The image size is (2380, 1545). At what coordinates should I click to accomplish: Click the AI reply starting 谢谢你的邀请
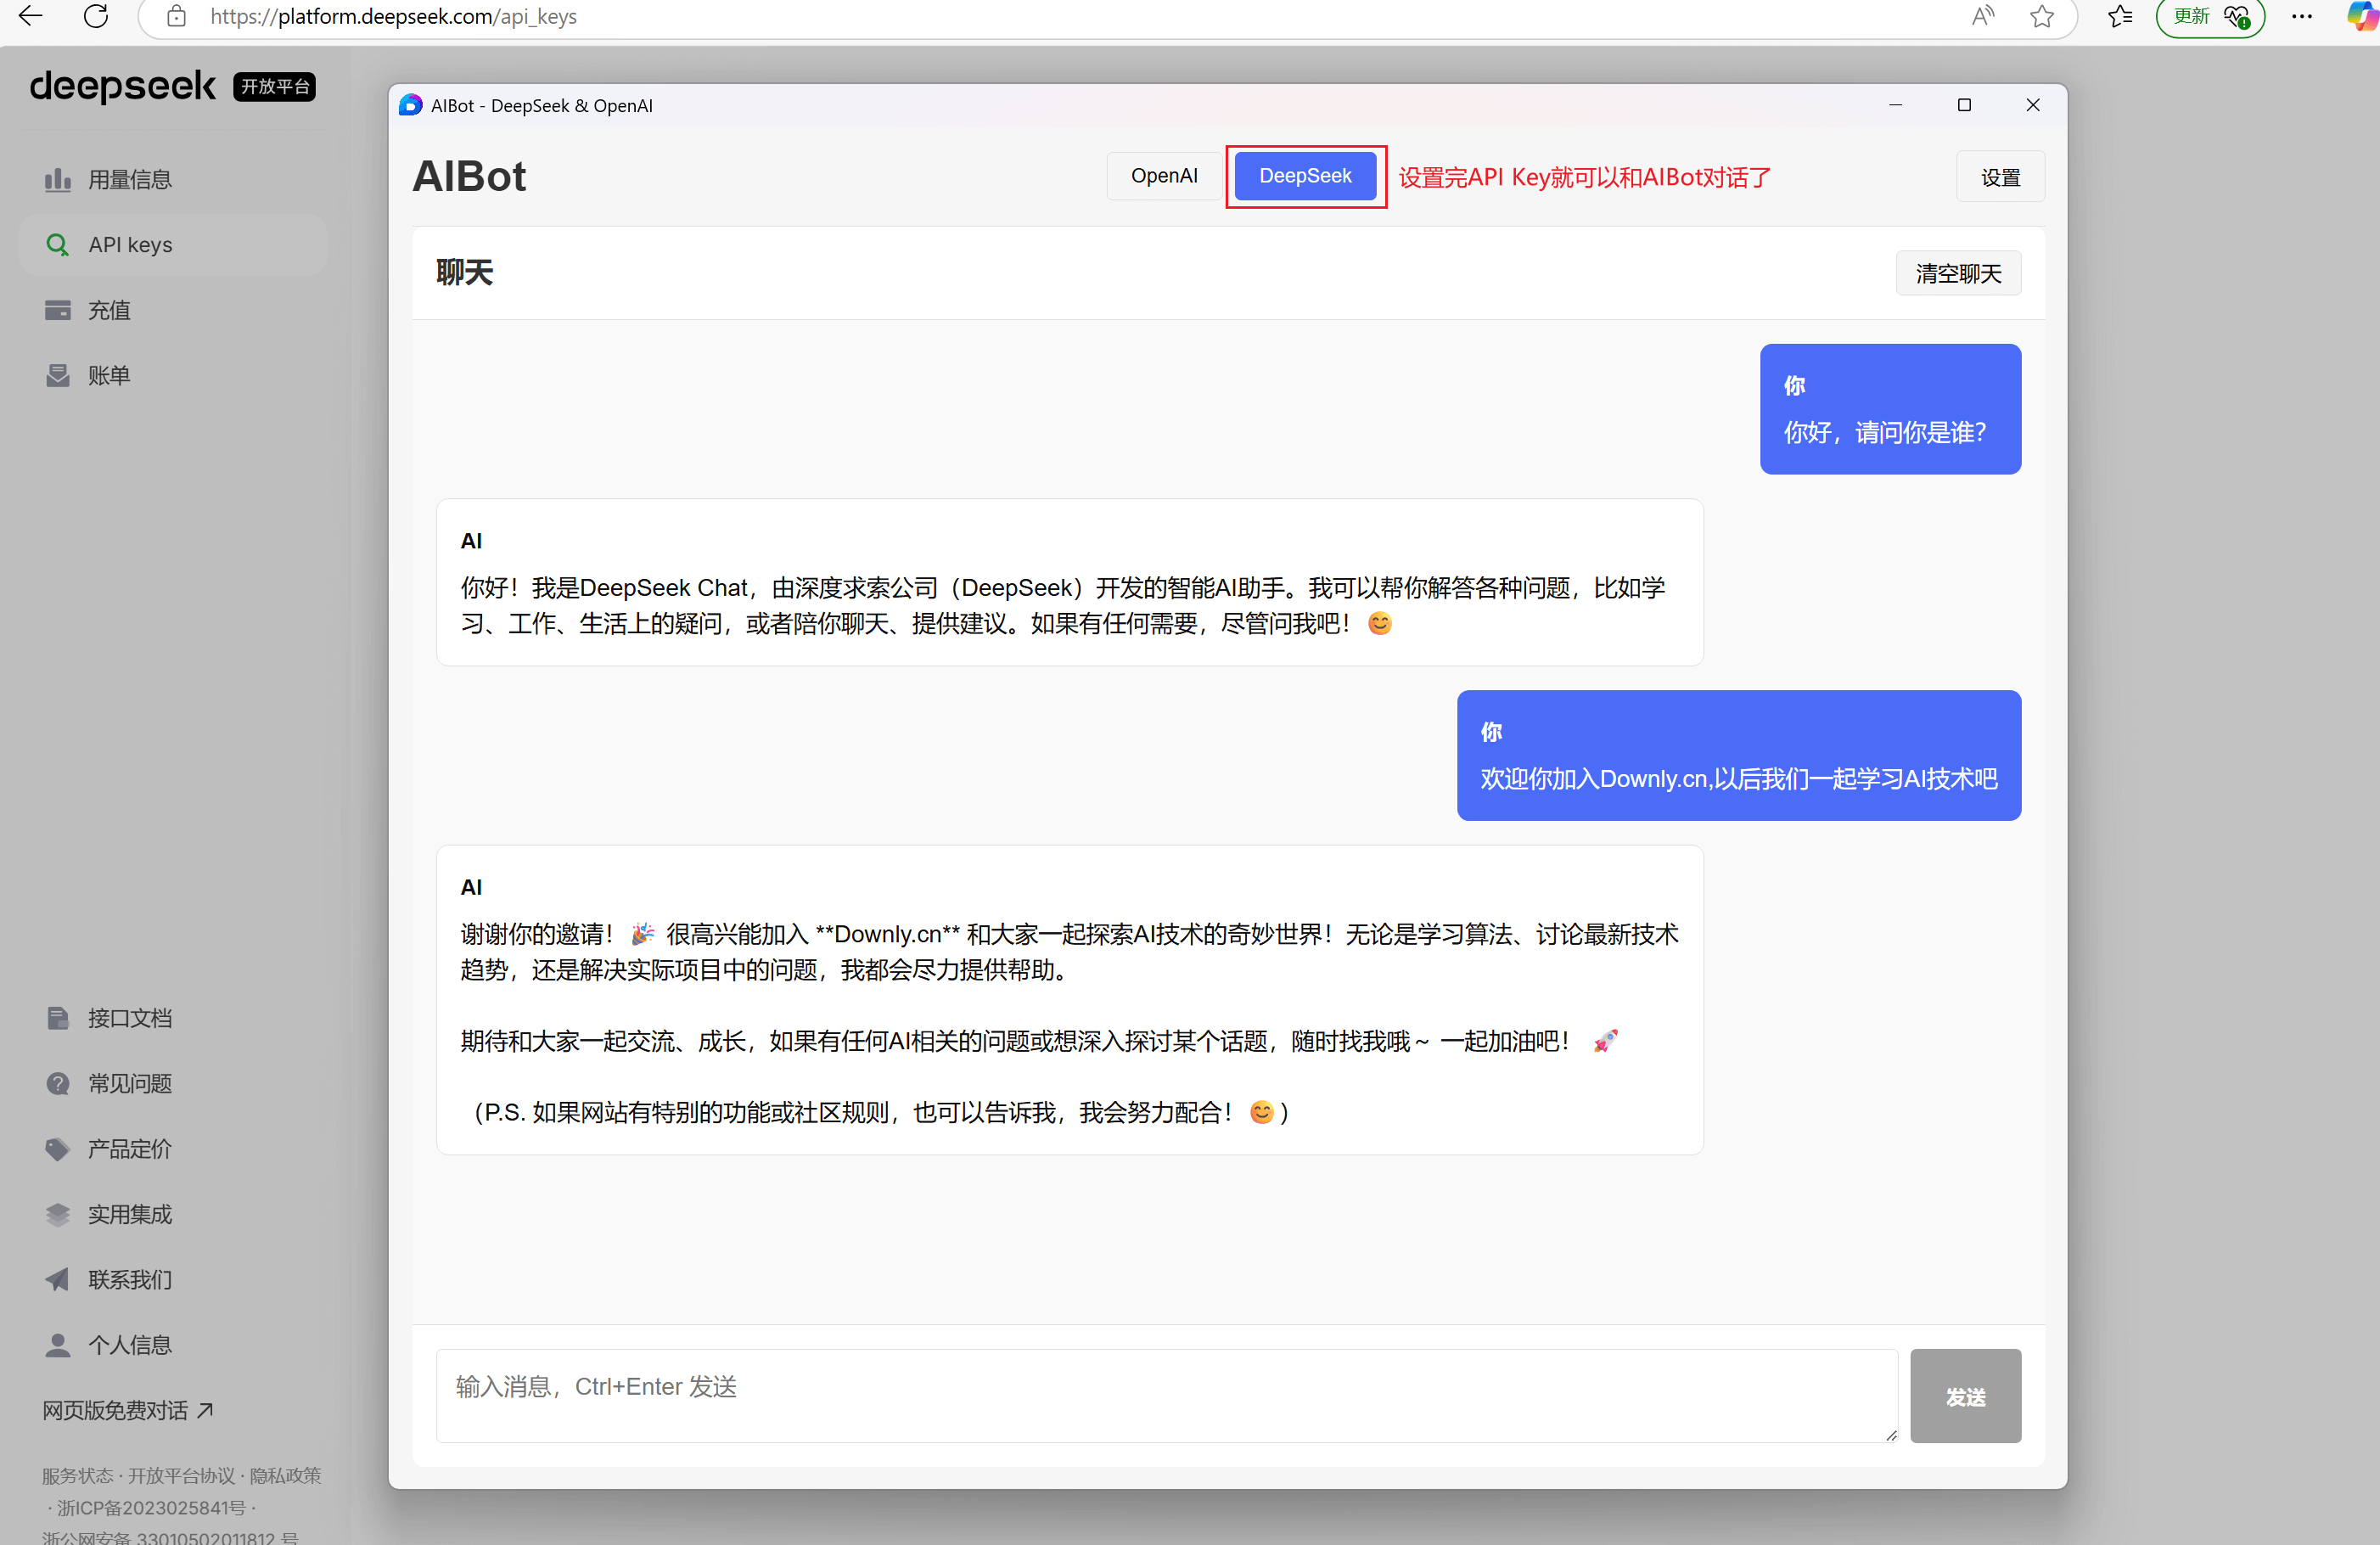(x=1069, y=1000)
